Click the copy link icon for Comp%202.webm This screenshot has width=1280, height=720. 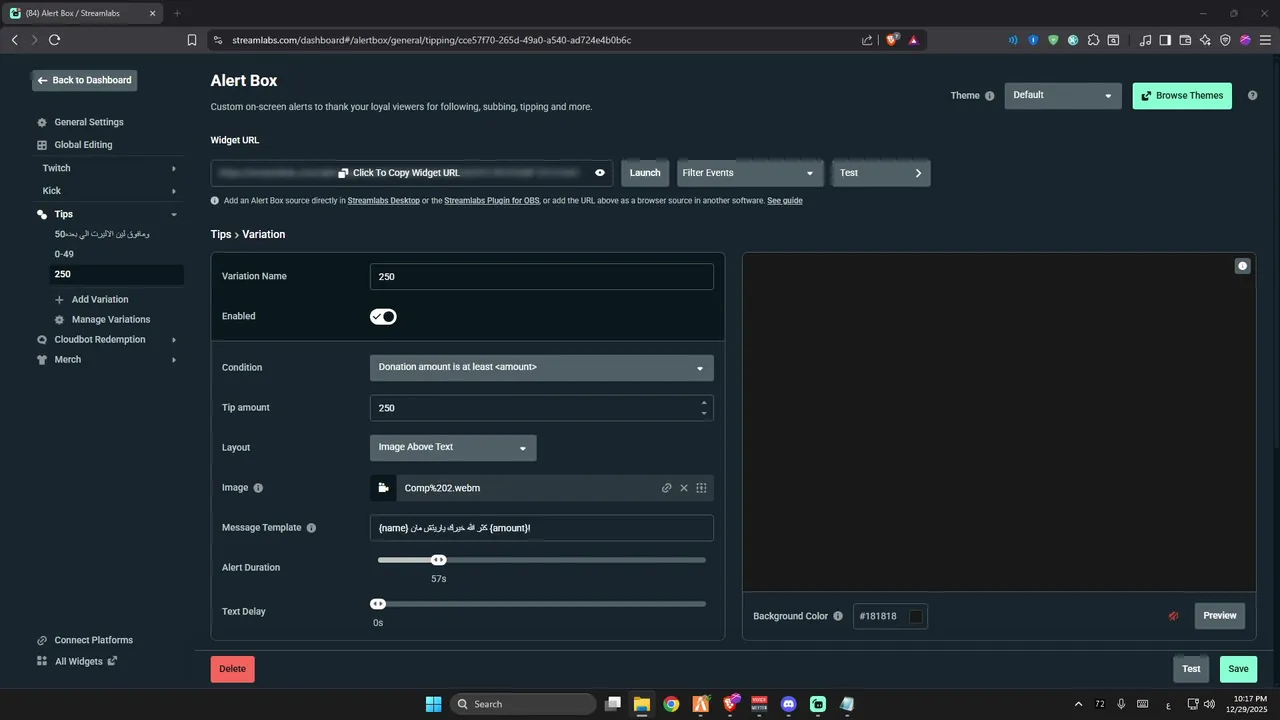pyautogui.click(x=666, y=488)
